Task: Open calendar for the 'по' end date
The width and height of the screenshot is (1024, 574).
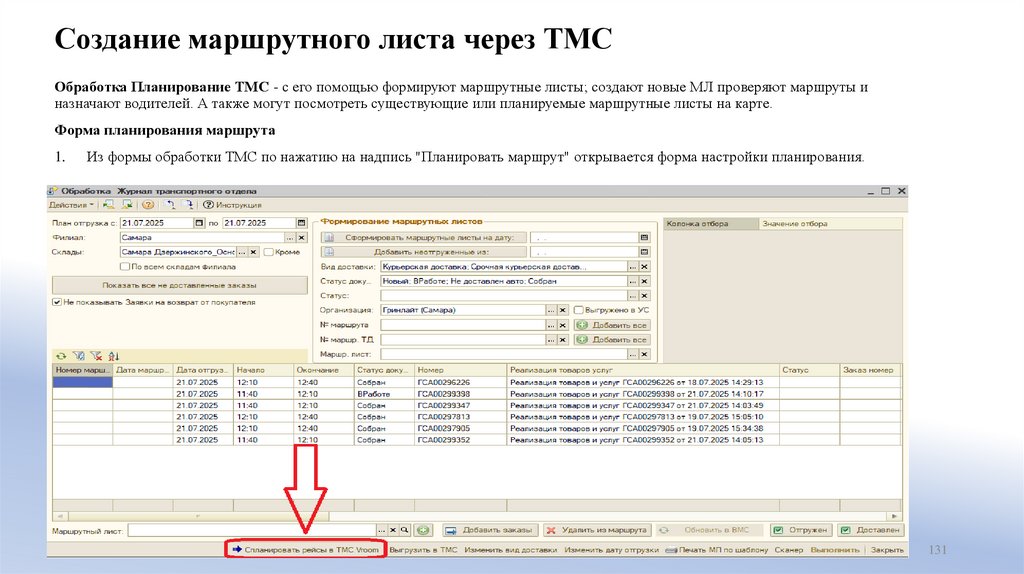Action: click(301, 223)
